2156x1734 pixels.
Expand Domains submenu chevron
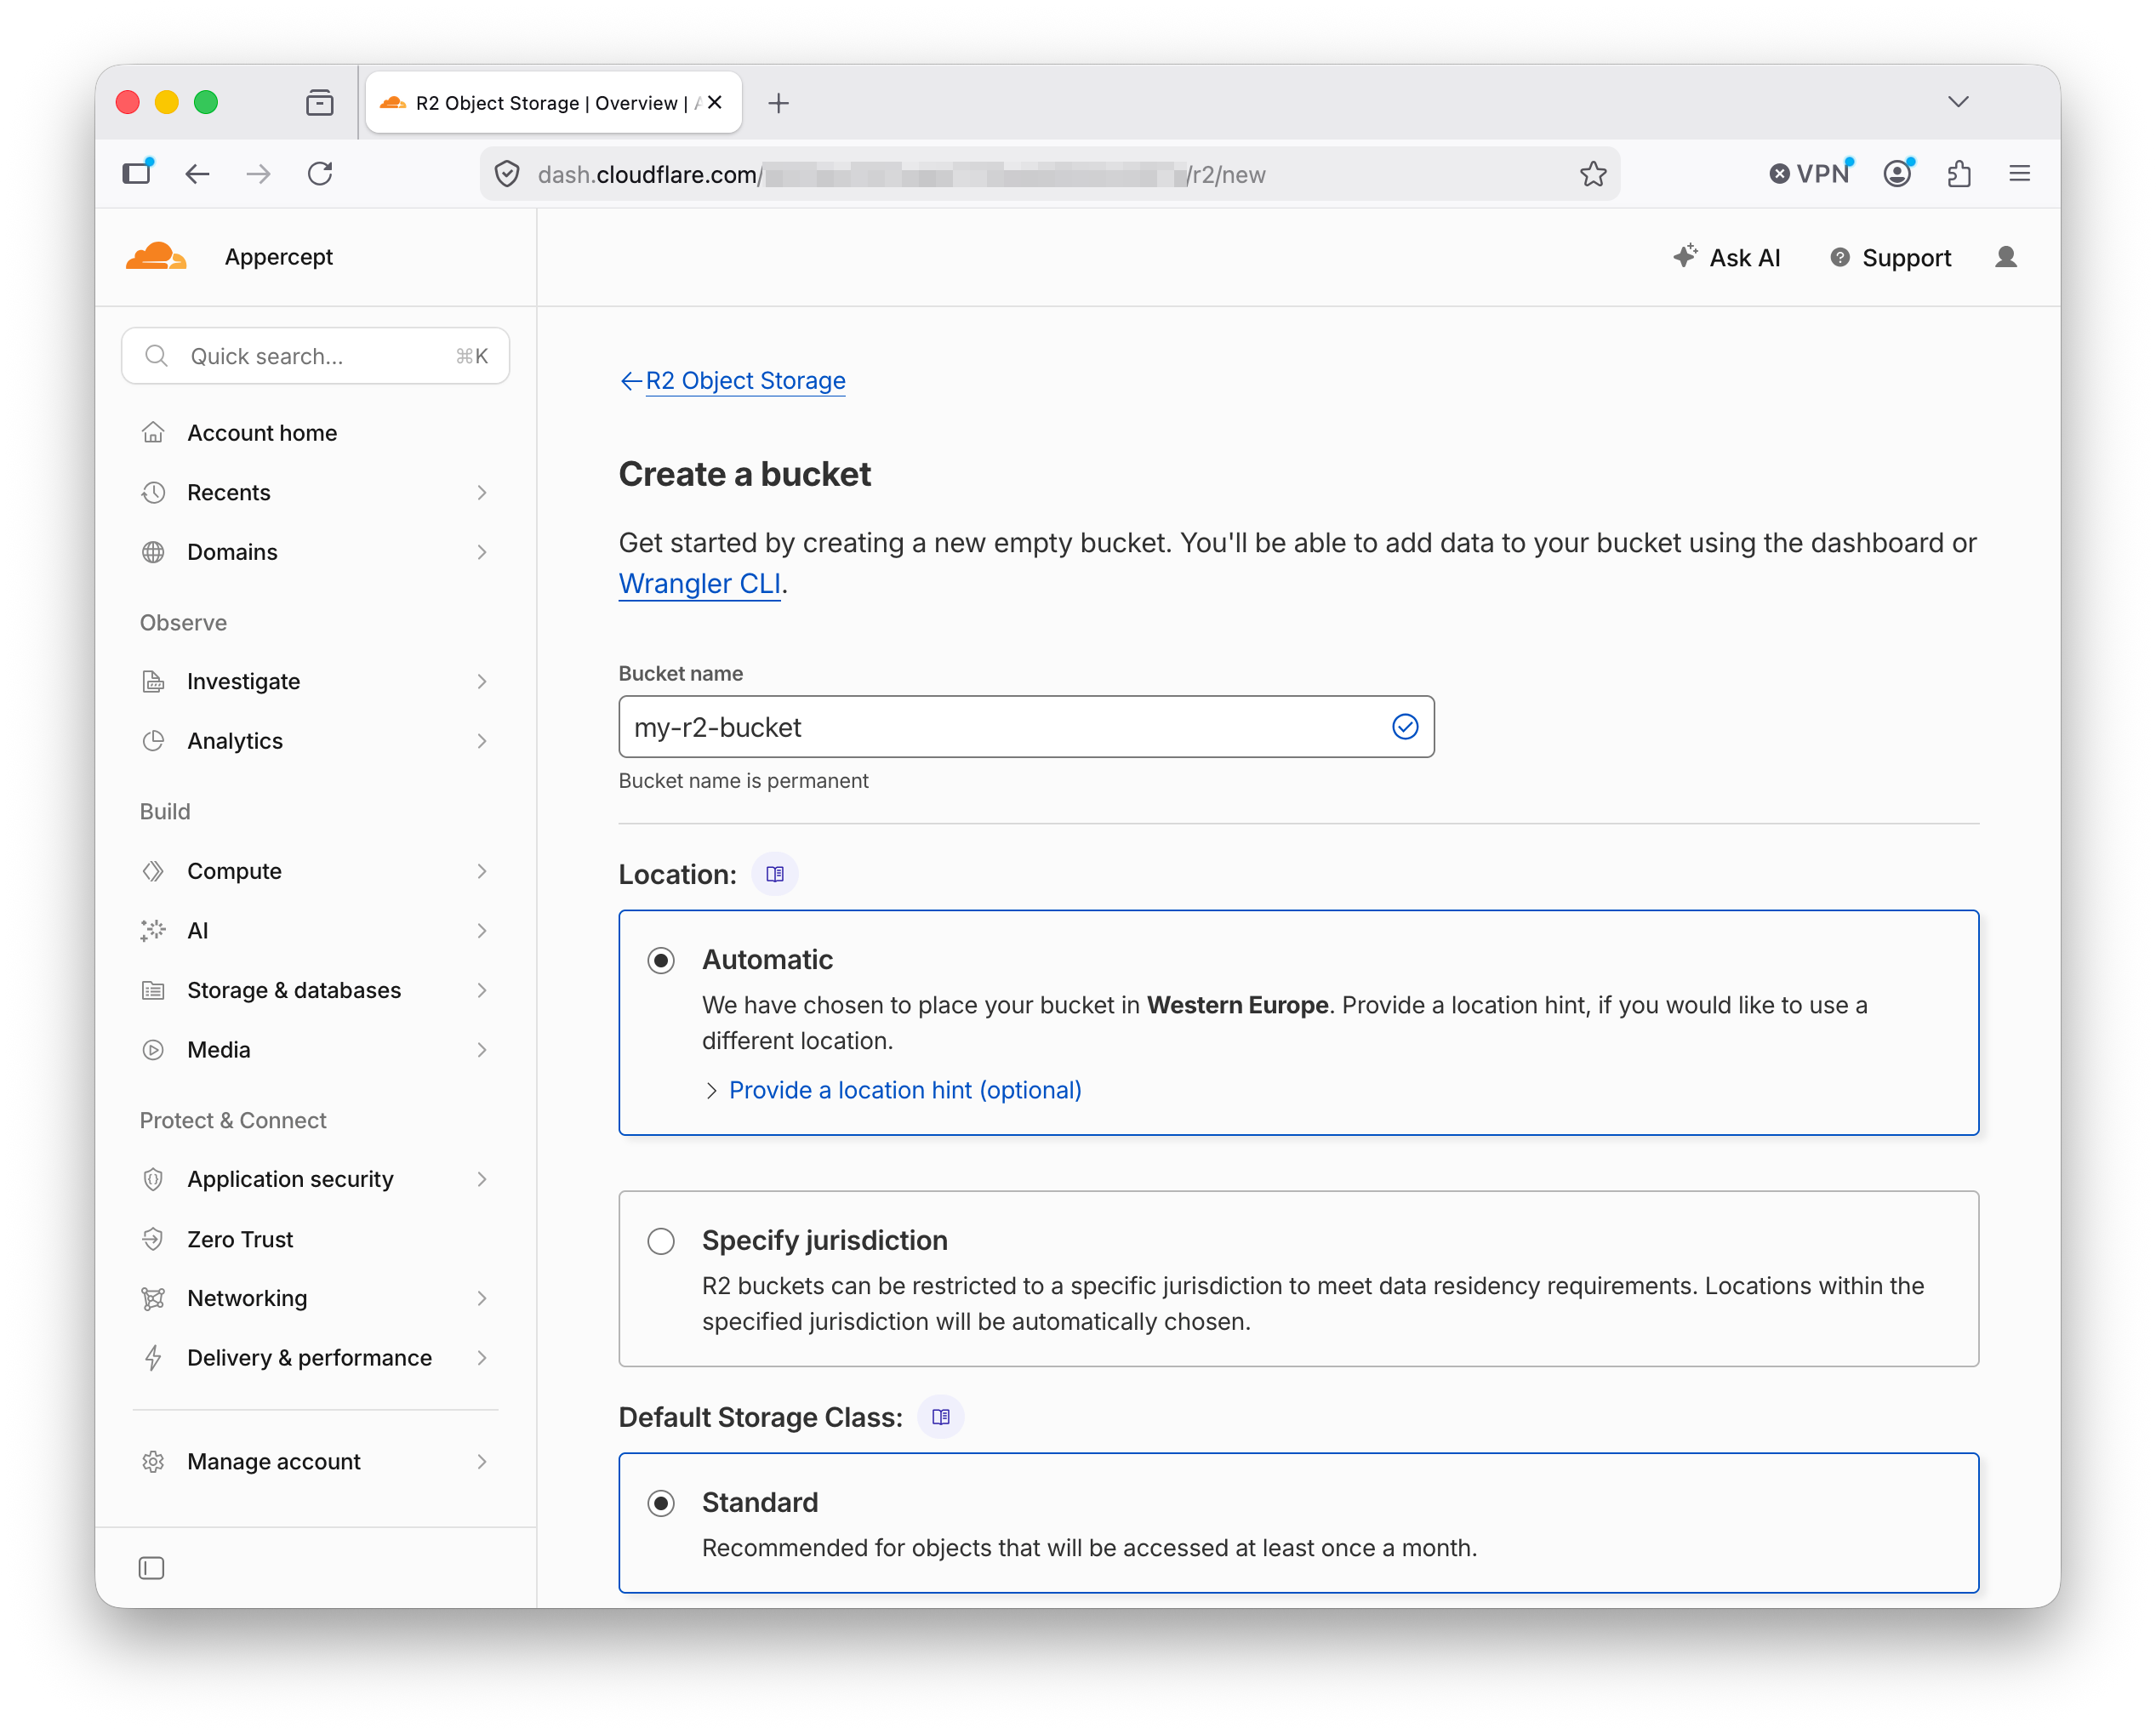point(482,552)
